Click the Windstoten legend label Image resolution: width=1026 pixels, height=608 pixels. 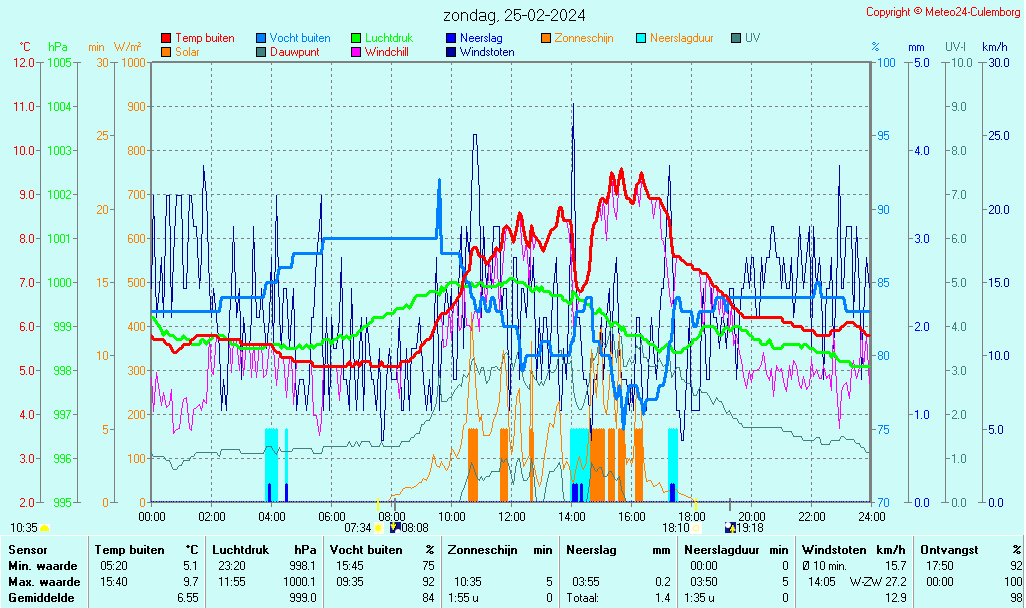coord(487,52)
